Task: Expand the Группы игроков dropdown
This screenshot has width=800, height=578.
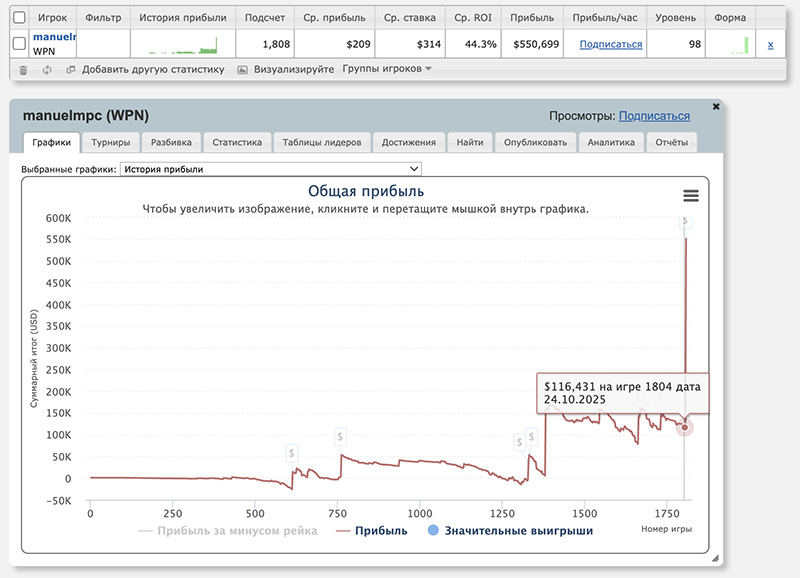Action: pyautogui.click(x=386, y=69)
